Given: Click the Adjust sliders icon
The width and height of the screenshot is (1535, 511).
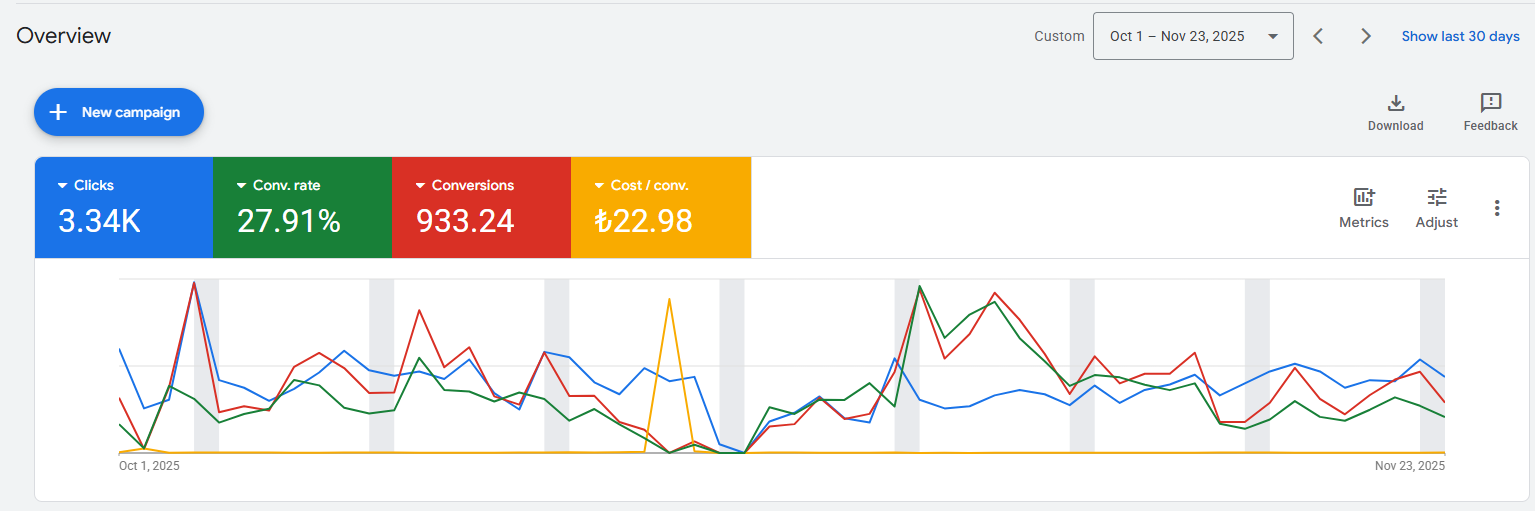Looking at the screenshot, I should click(x=1437, y=197).
